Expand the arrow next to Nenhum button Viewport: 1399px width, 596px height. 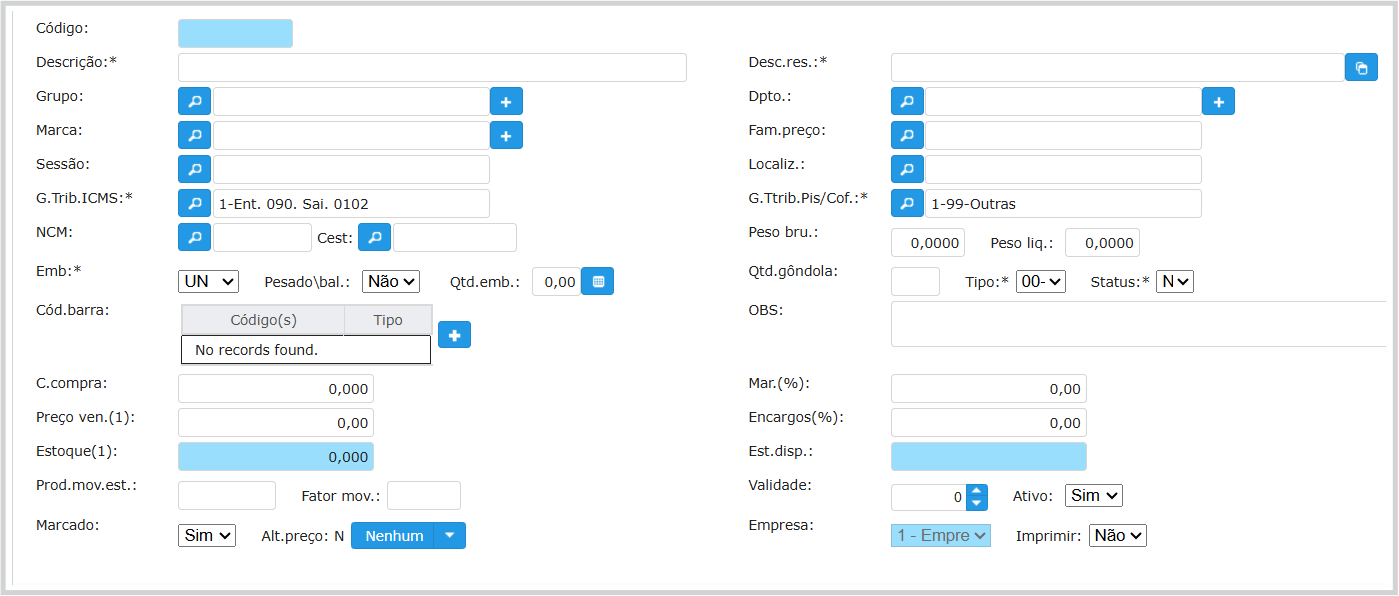pyautogui.click(x=450, y=535)
